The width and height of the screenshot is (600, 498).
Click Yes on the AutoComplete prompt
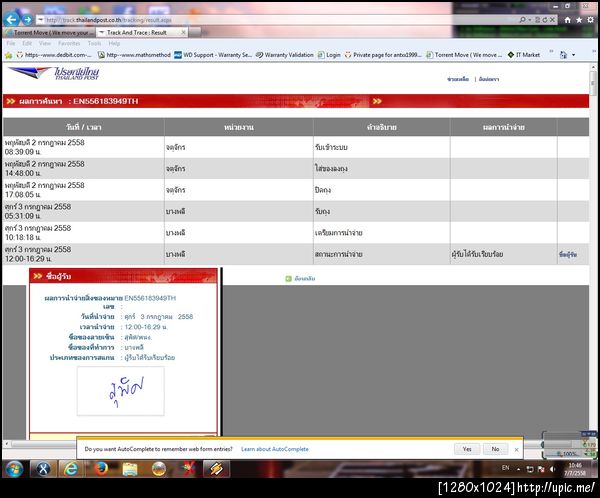point(467,449)
